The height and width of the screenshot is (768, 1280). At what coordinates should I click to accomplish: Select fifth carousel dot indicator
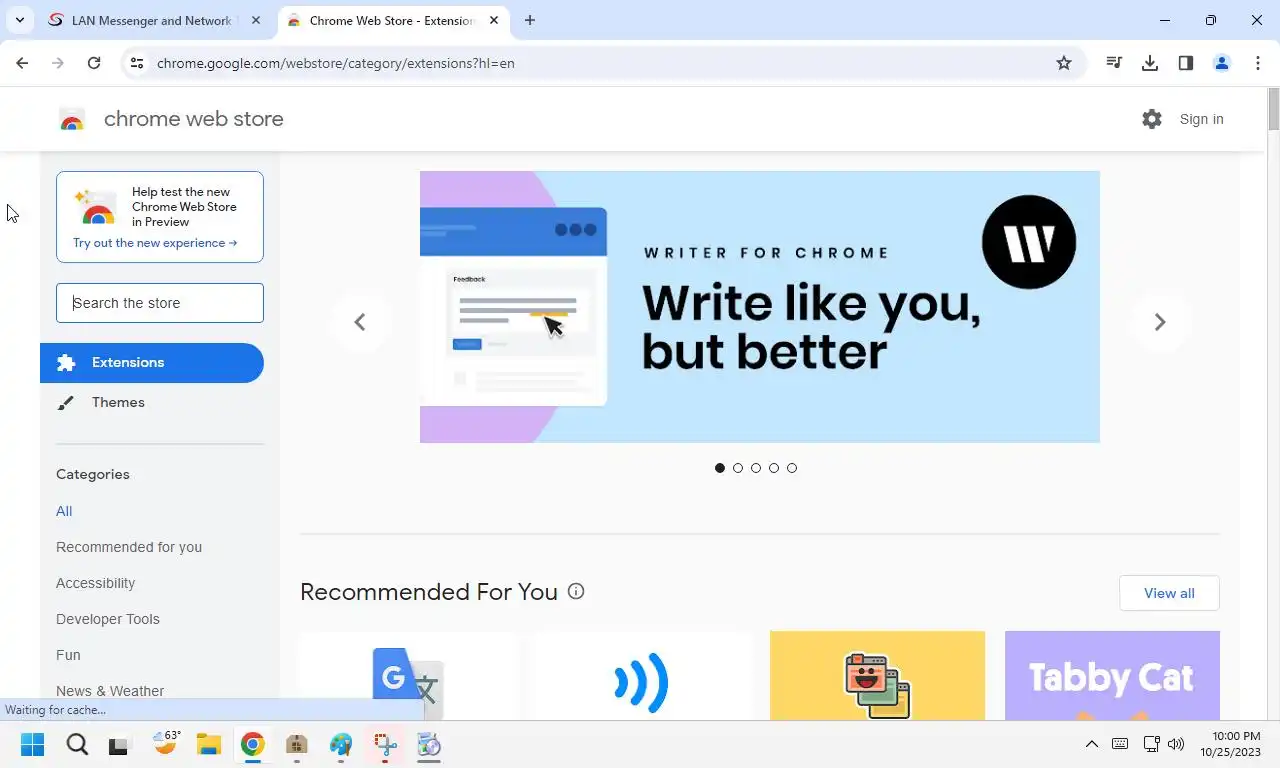pos(792,468)
